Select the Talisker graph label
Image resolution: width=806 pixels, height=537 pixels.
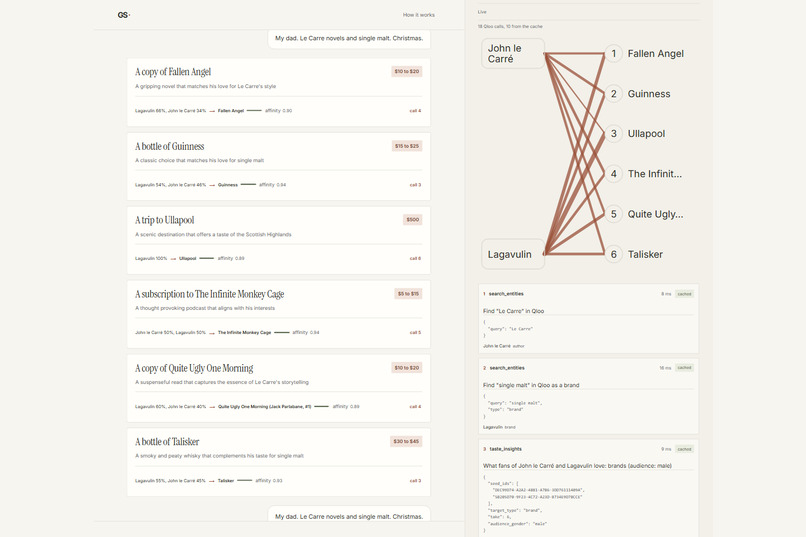click(645, 254)
